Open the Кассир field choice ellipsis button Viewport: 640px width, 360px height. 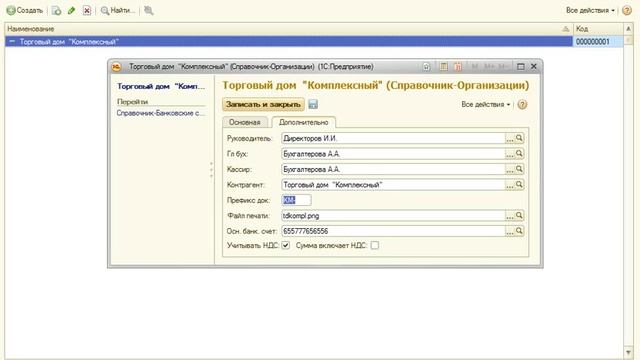(510, 169)
